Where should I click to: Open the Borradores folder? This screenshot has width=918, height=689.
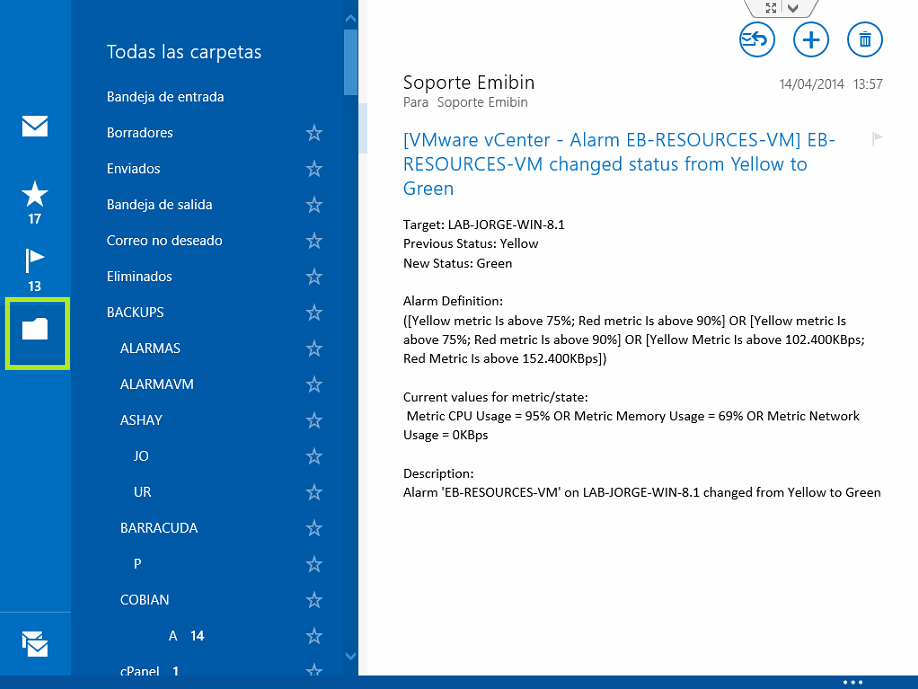point(139,133)
